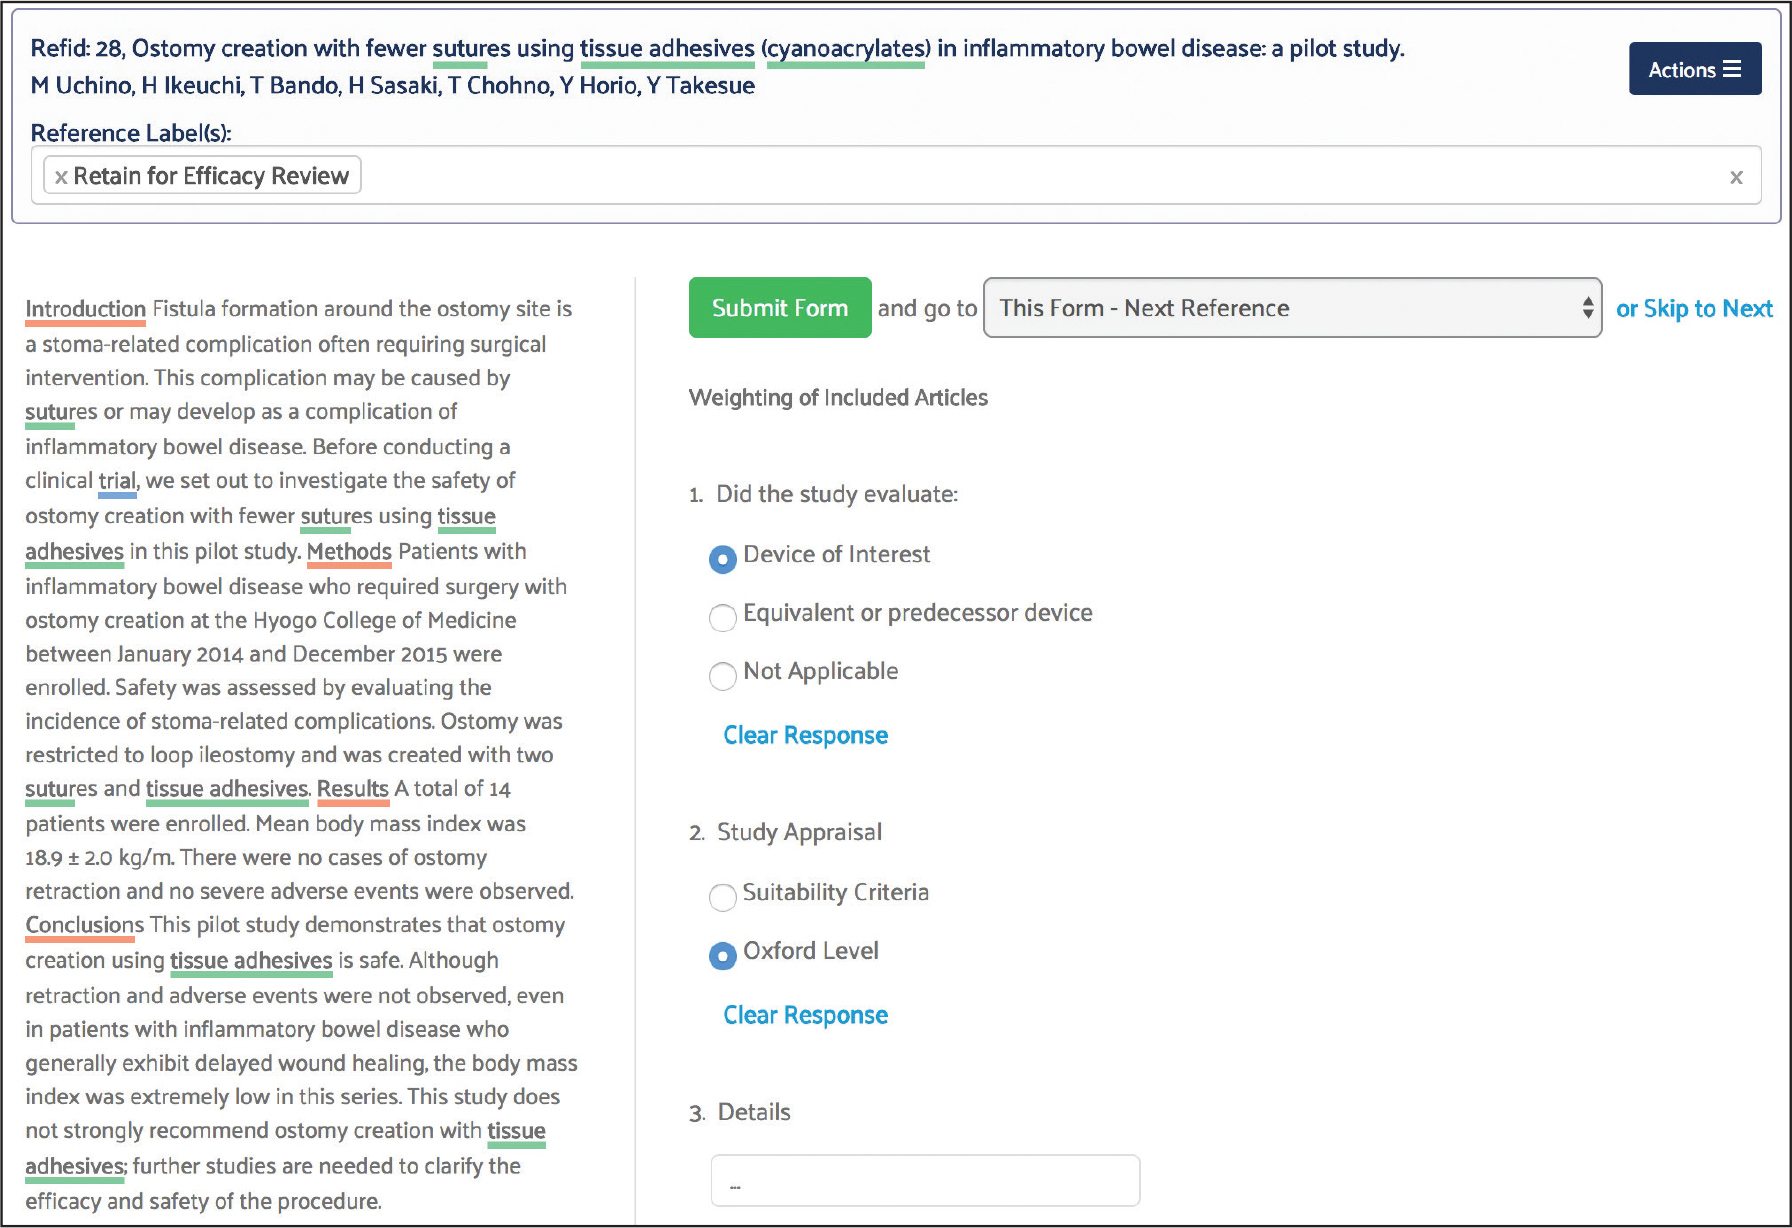
Task: Click the underlined word Introduction in the abstract
Action: point(84,308)
